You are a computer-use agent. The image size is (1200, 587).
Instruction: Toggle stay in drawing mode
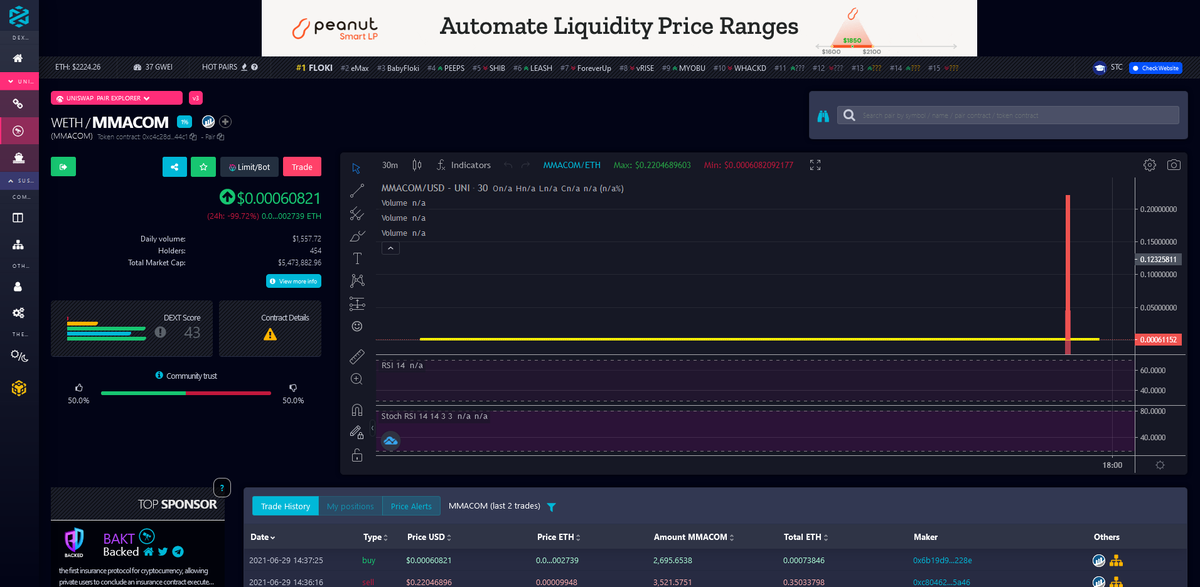pos(357,433)
